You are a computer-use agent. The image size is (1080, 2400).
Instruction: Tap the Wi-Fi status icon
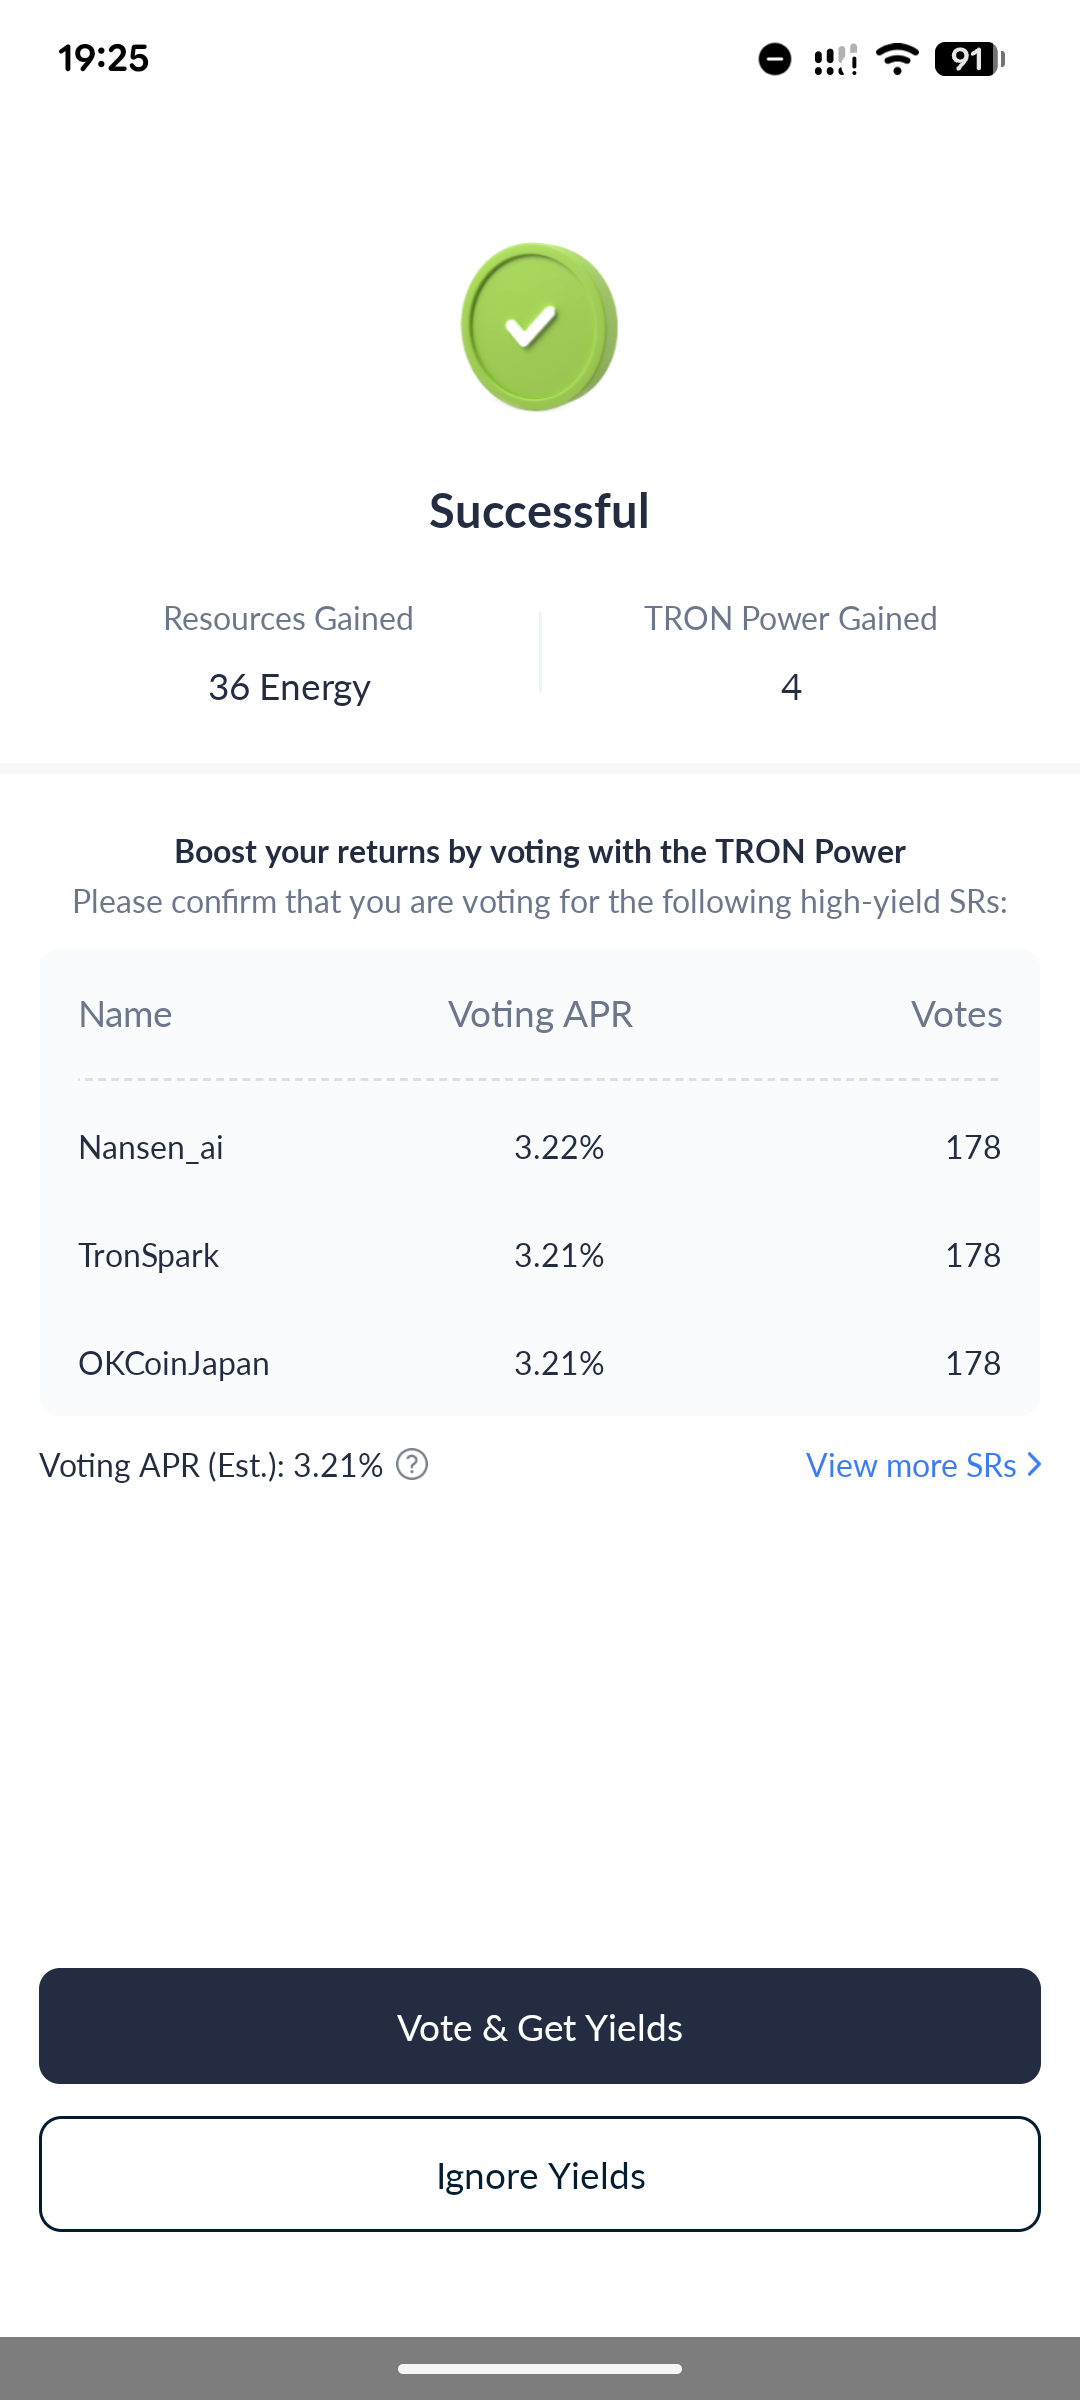[x=897, y=59]
